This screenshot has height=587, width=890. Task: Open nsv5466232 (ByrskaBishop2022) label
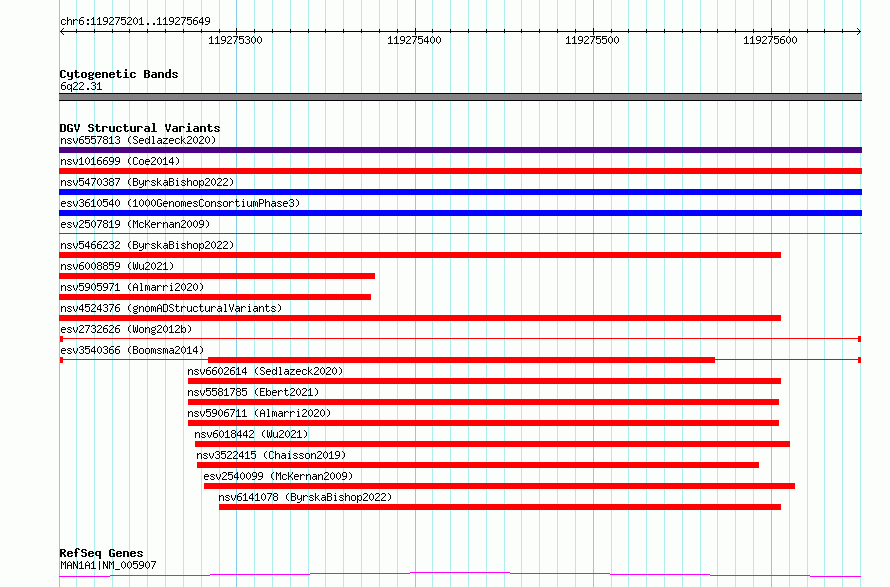coord(147,245)
